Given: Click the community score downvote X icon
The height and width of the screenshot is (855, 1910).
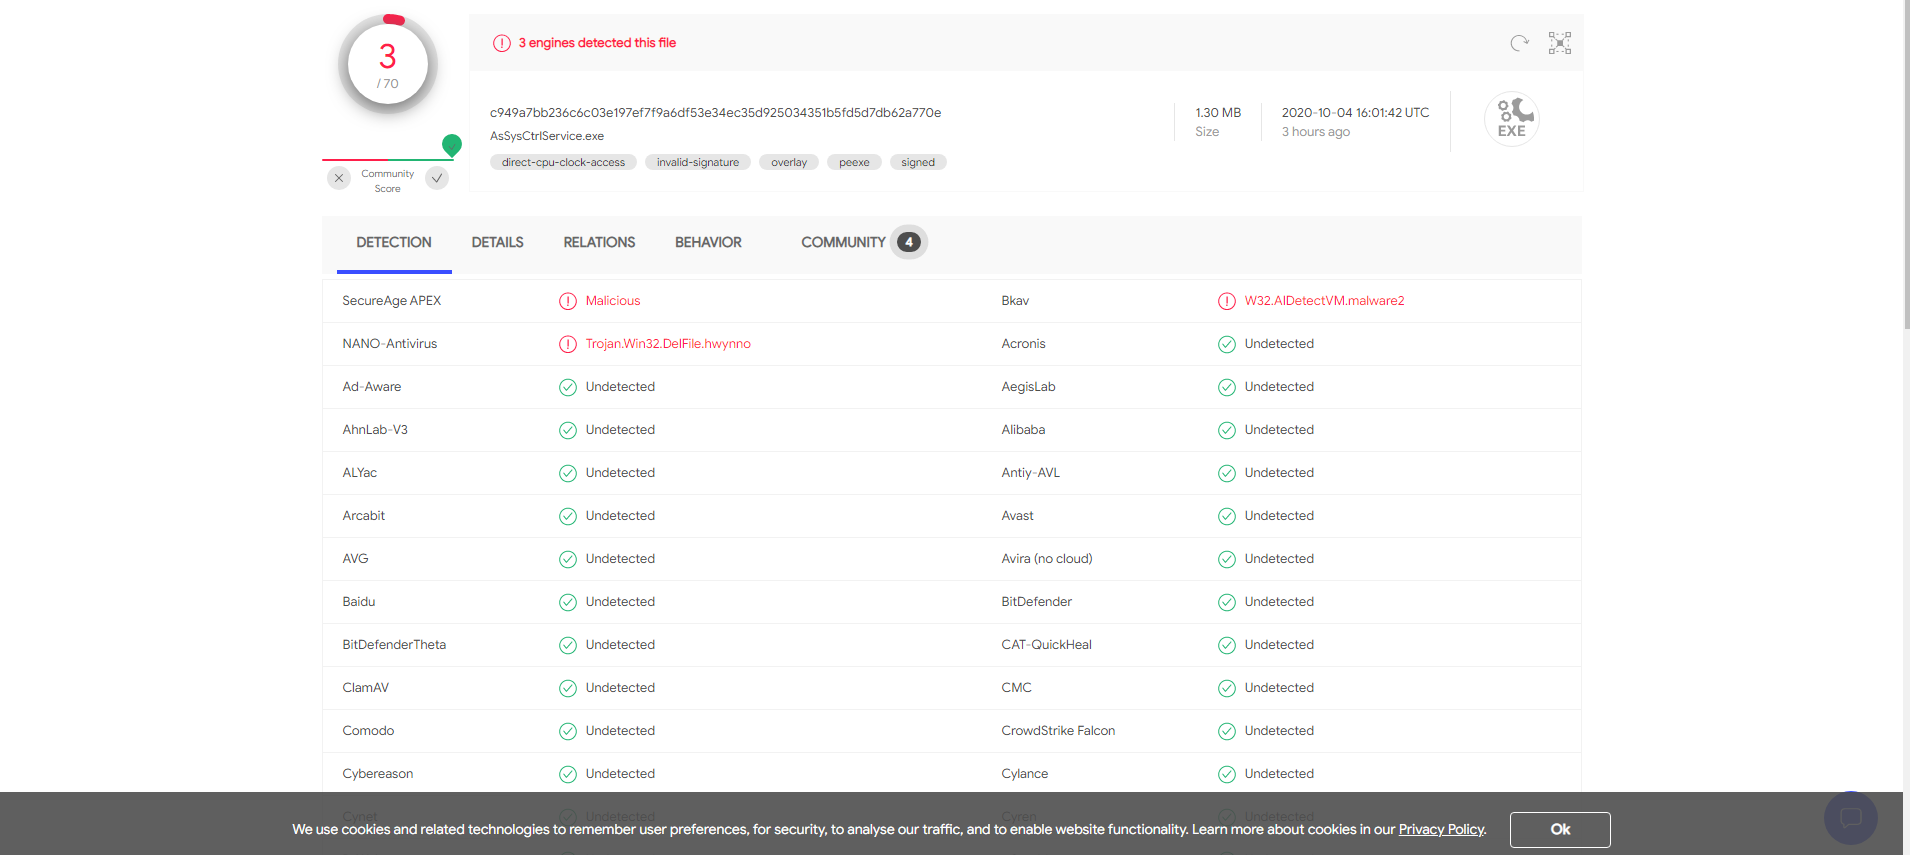Looking at the screenshot, I should point(339,178).
